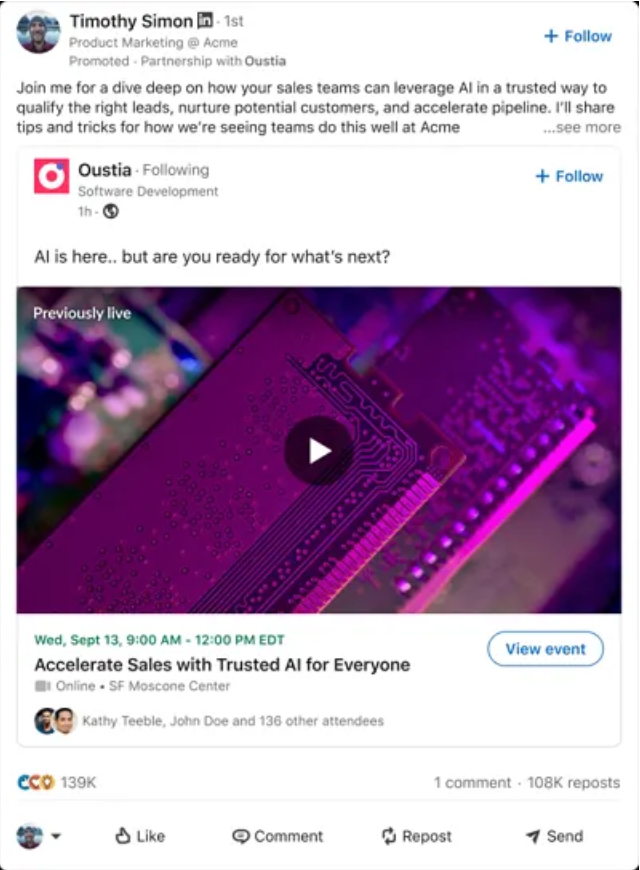Click the Oustia company logo
This screenshot has width=640, height=870.
pos(52,176)
